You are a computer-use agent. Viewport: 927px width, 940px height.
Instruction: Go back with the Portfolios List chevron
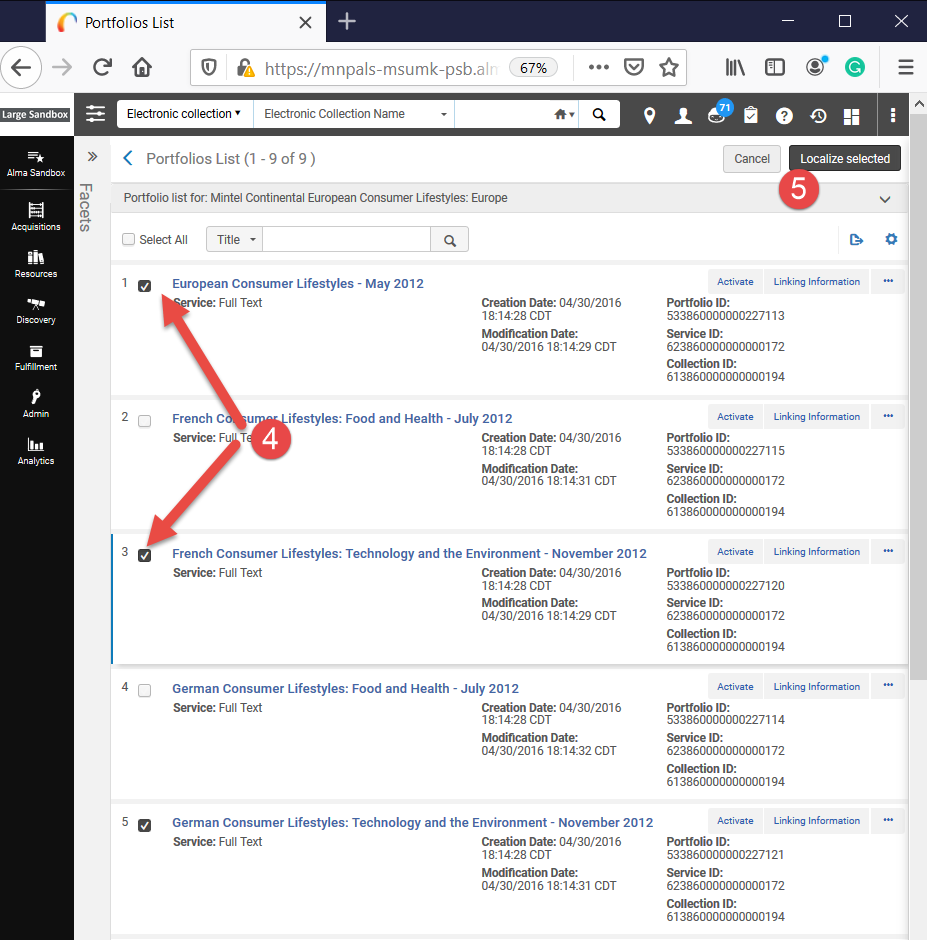click(128, 158)
